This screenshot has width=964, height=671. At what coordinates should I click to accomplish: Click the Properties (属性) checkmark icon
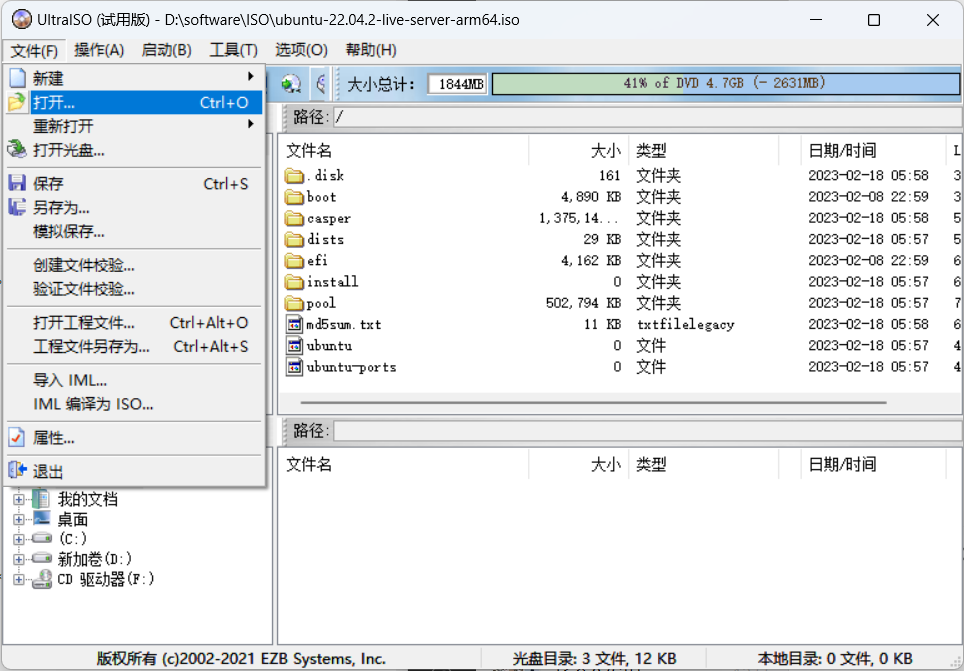pyautogui.click(x=17, y=438)
